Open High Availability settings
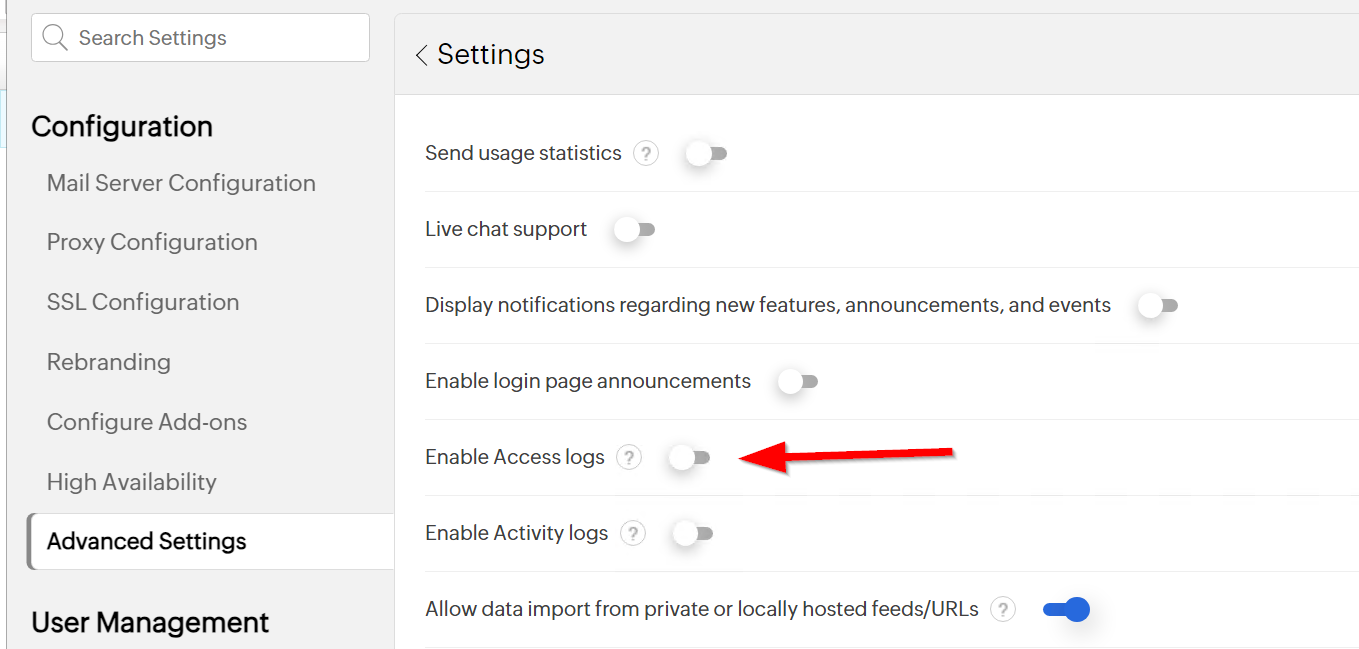1359x649 pixels. [131, 482]
